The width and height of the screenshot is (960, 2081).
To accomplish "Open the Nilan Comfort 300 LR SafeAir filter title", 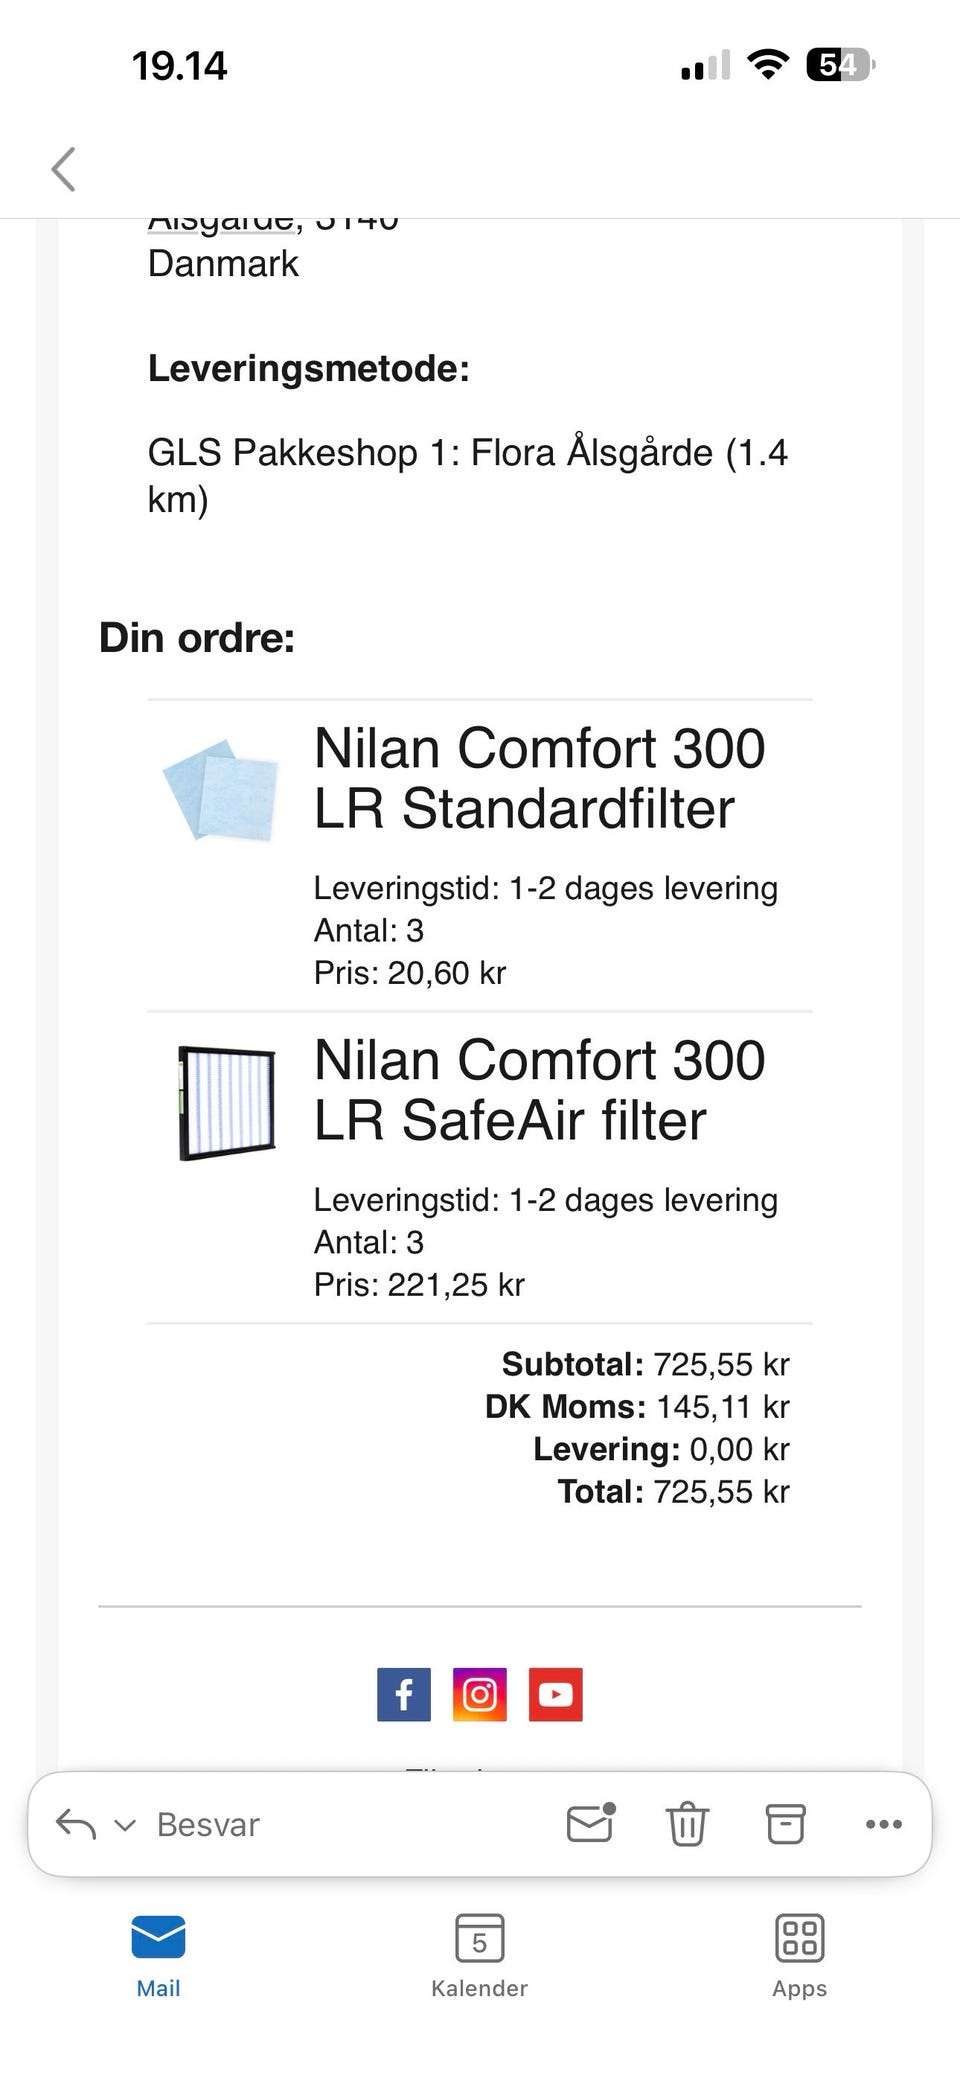I will pyautogui.click(x=539, y=1090).
